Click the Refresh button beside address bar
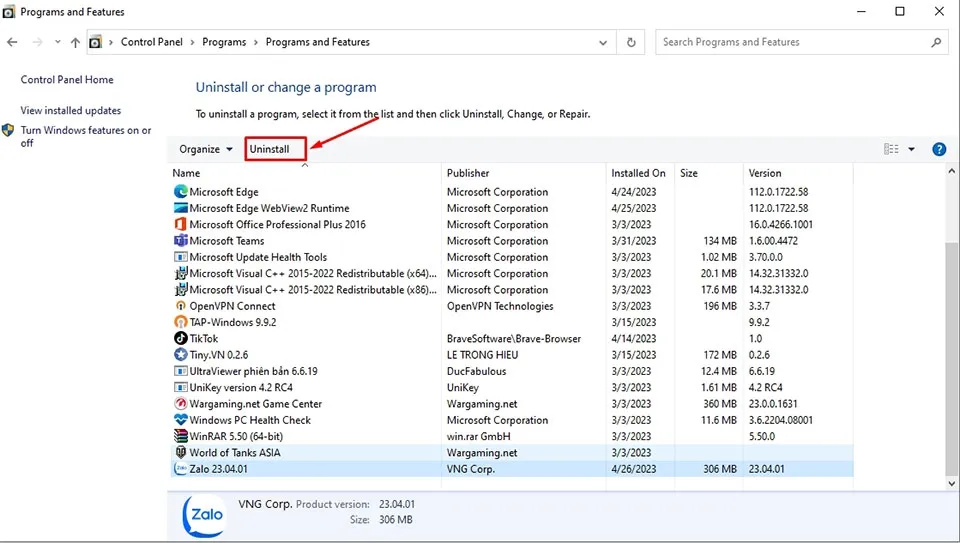This screenshot has height=543, width=960. point(631,42)
